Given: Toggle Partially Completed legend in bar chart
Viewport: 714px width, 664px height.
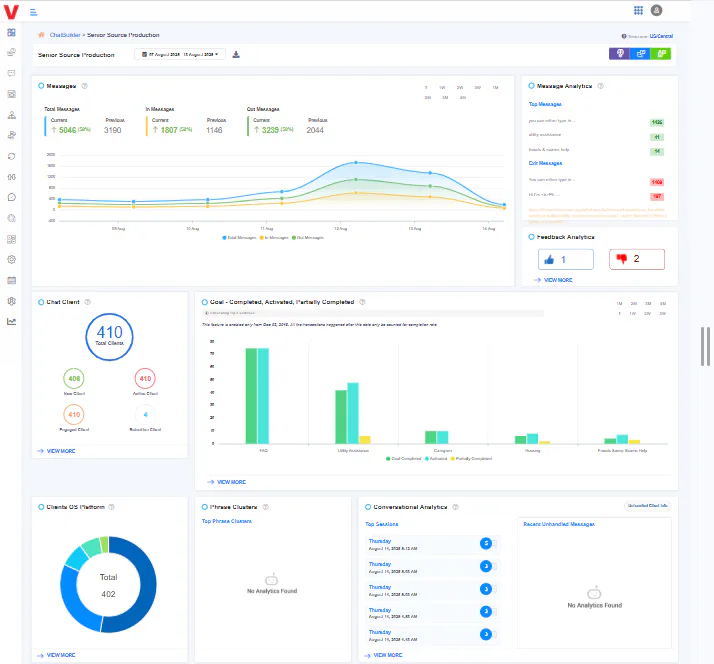Looking at the screenshot, I should [471, 459].
